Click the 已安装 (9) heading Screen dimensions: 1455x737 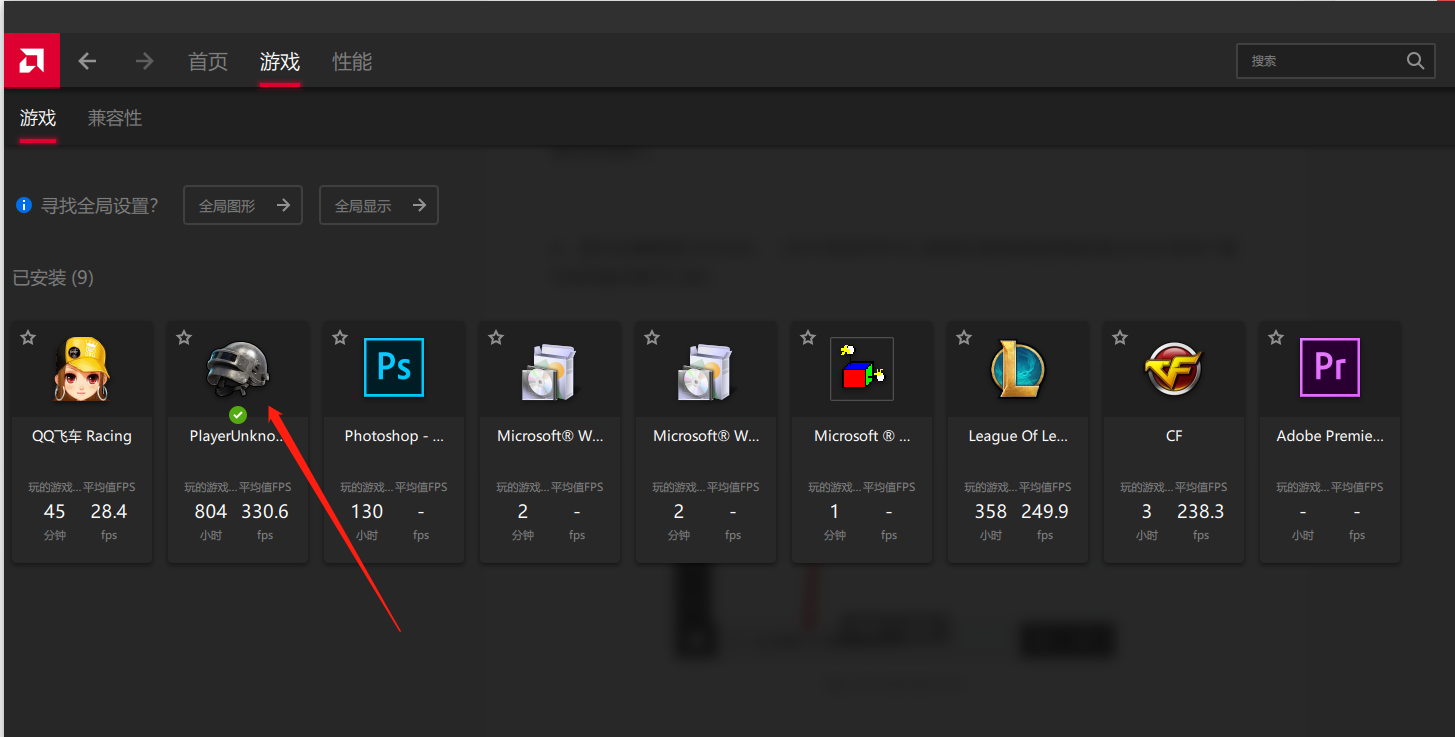53,278
